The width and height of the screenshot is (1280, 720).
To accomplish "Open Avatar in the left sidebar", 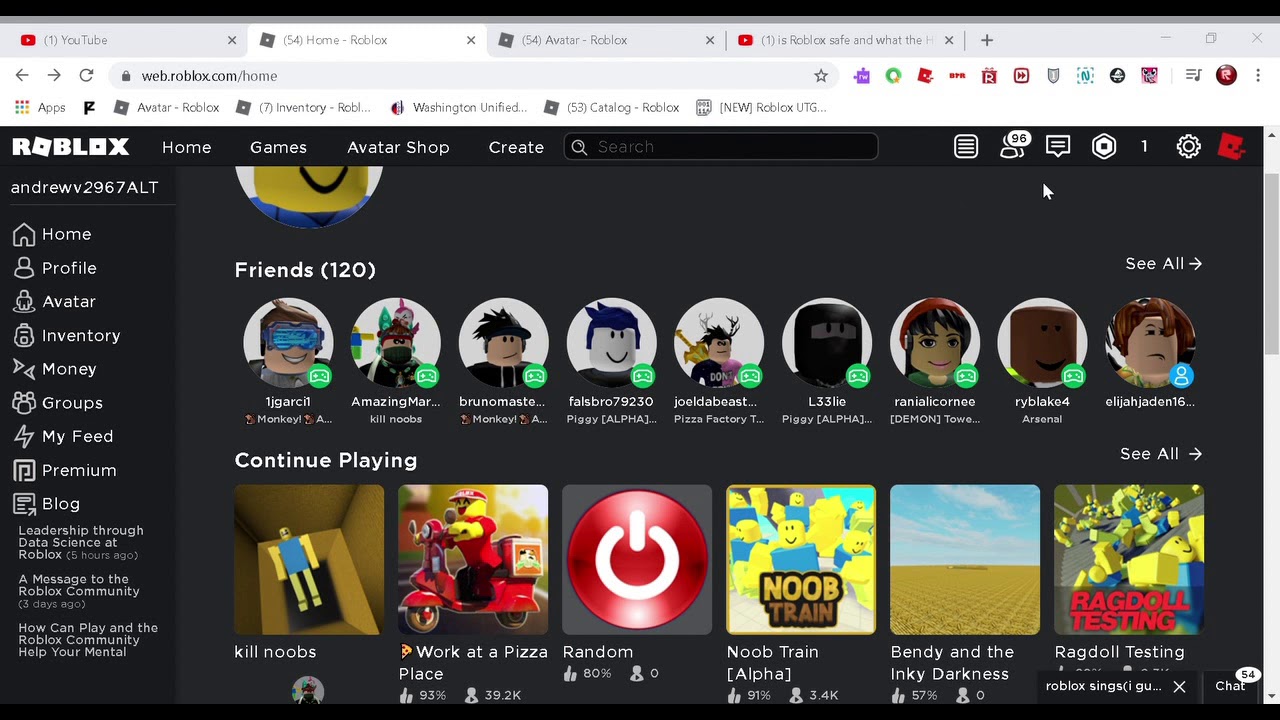I will (55, 301).
